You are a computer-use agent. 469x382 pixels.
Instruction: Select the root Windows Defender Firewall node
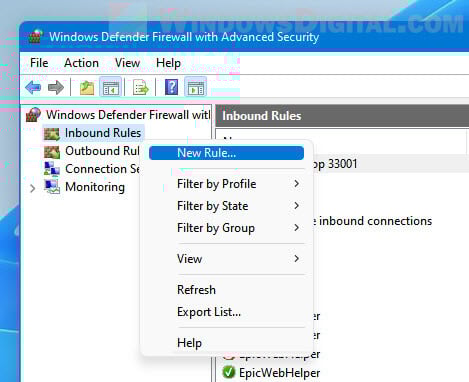pos(128,115)
